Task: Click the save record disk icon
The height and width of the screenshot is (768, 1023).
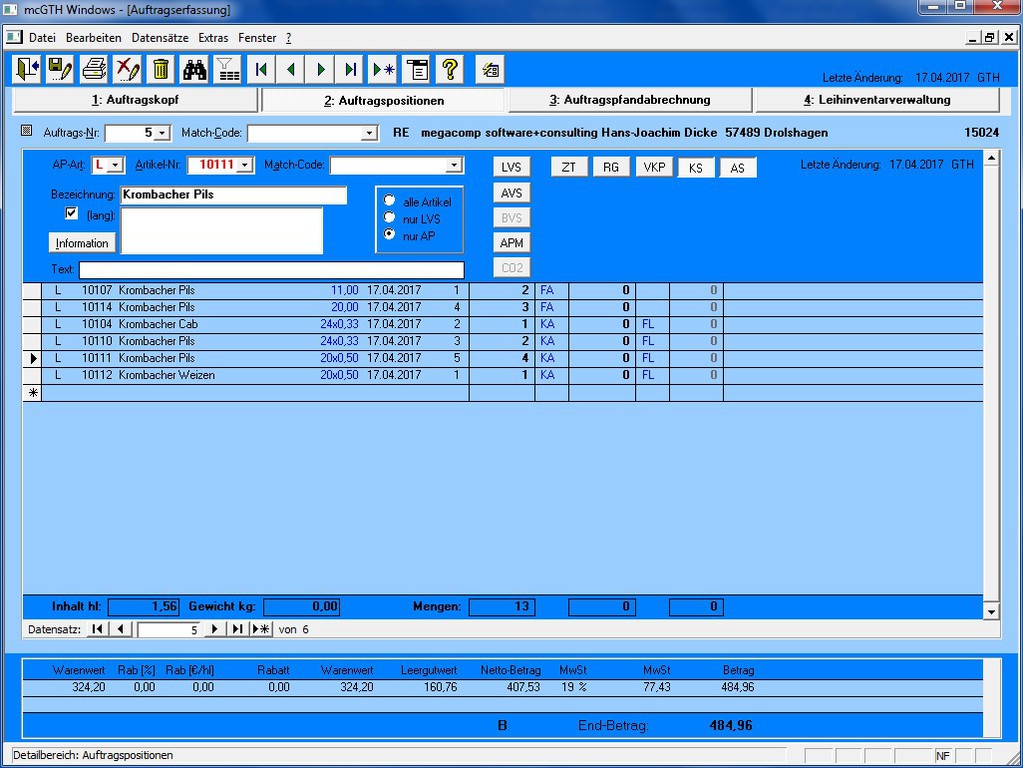Action: click(60, 69)
